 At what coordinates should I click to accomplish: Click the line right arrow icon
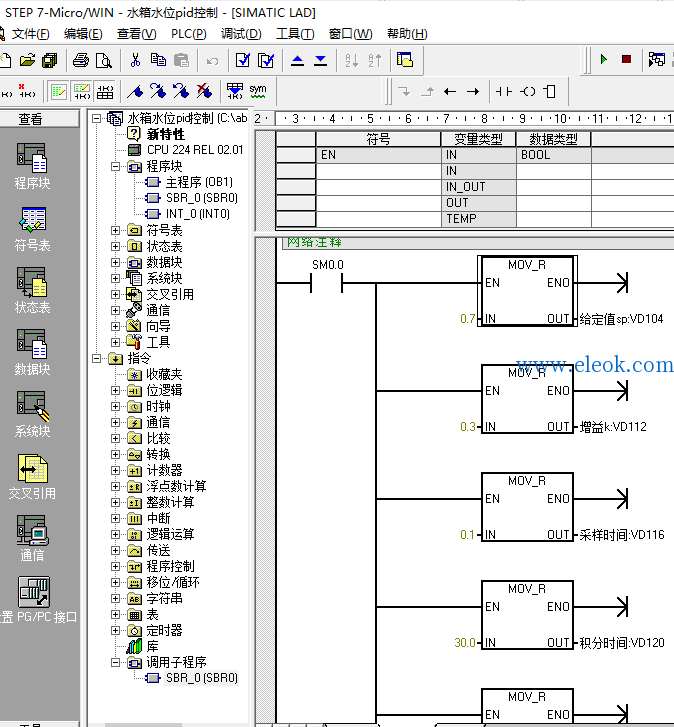pos(473,91)
